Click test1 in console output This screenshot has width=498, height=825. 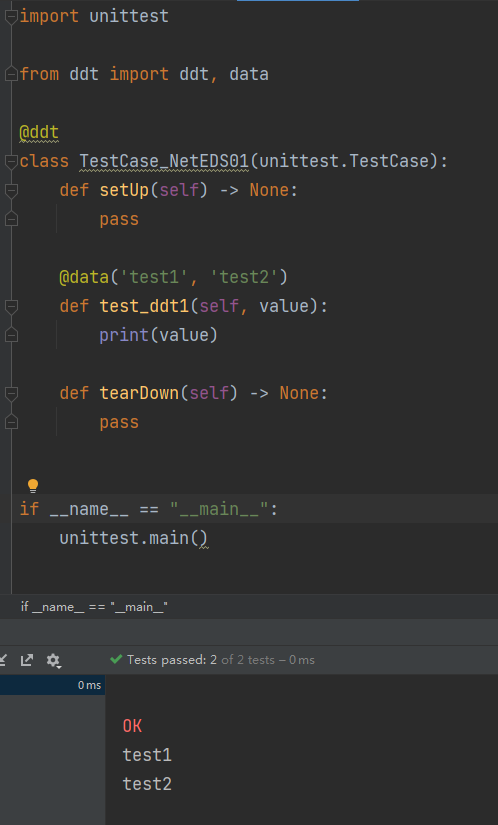[x=147, y=755]
